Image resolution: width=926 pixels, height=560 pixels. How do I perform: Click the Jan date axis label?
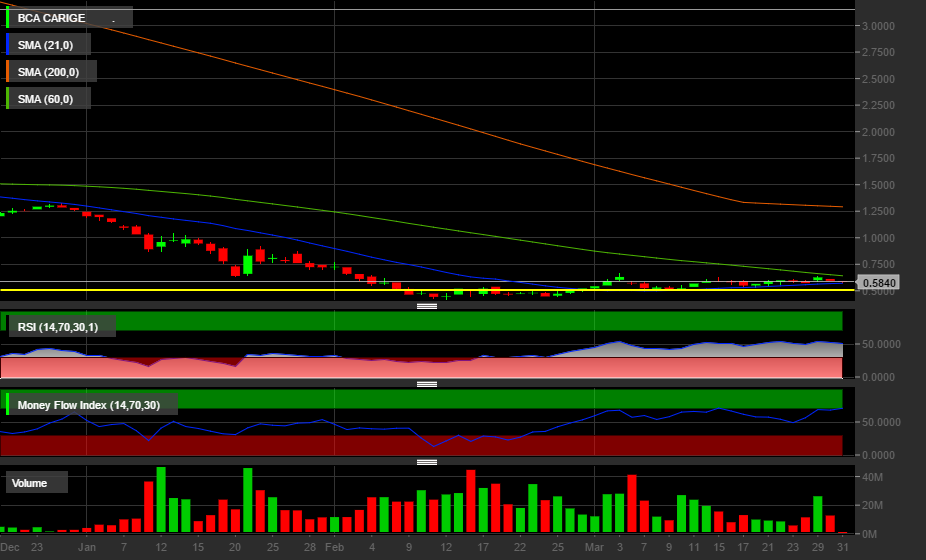click(87, 547)
